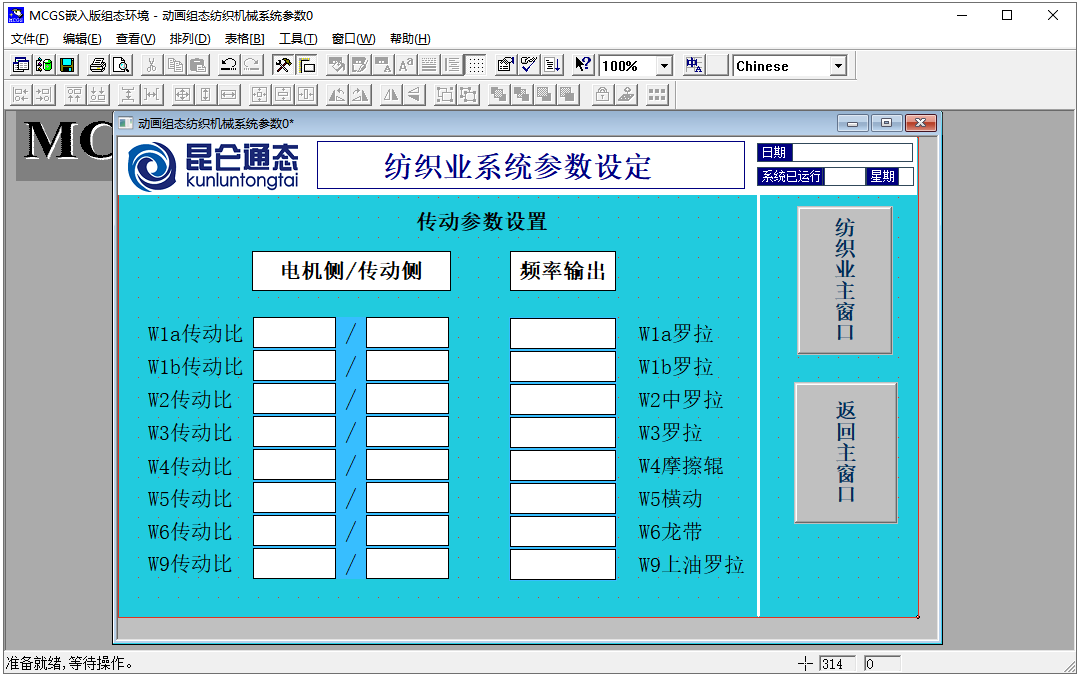Click the text alignment icon
This screenshot has width=1082, height=678.
pyautogui.click(x=452, y=66)
